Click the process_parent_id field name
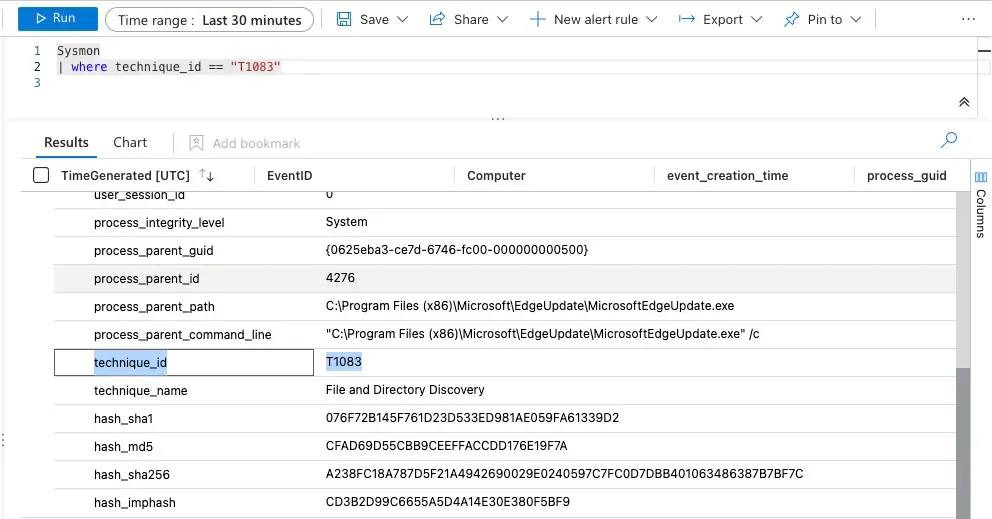The height and width of the screenshot is (519, 992). (146, 278)
